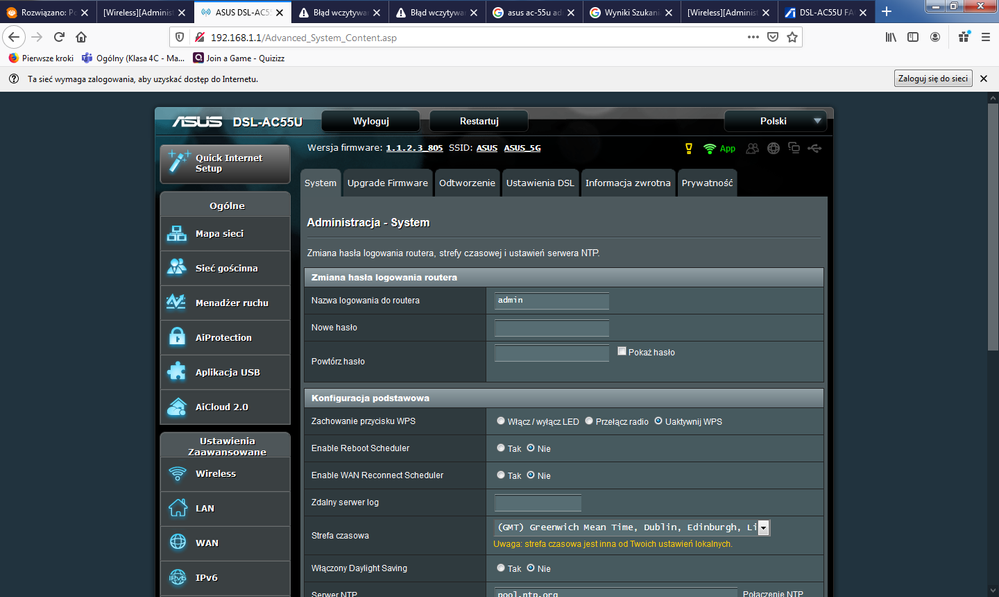This screenshot has height=597, width=999.
Task: Toggle Firefox sidebar view icon
Action: tap(913, 37)
